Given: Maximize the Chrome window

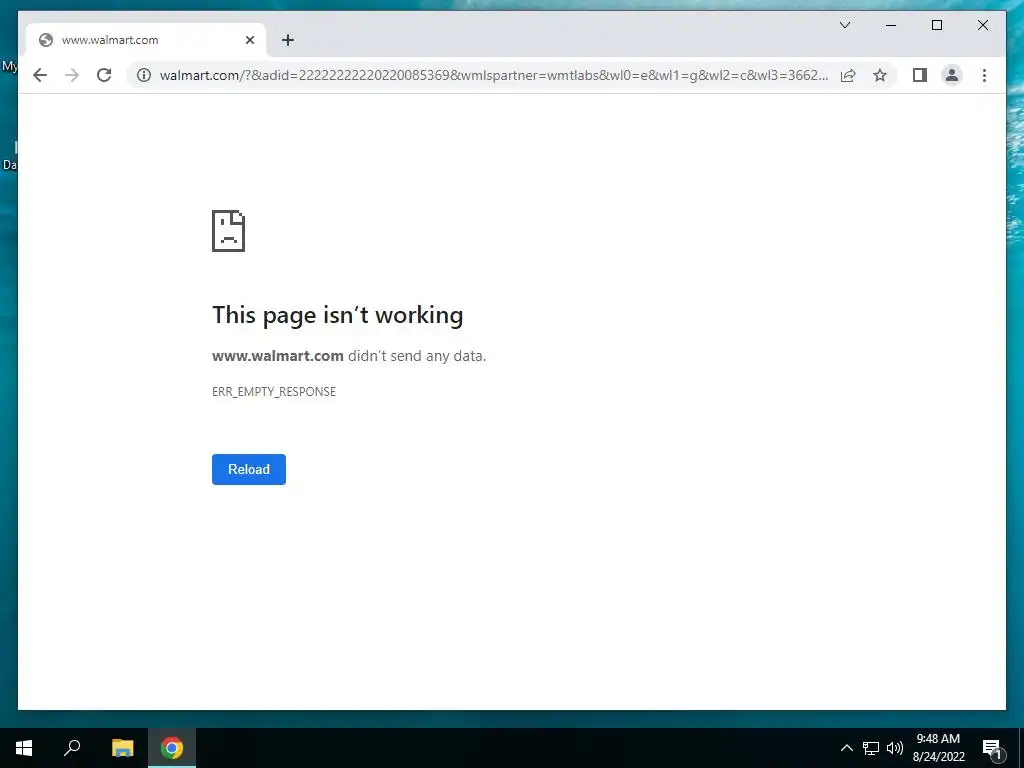Looking at the screenshot, I should pos(936,25).
